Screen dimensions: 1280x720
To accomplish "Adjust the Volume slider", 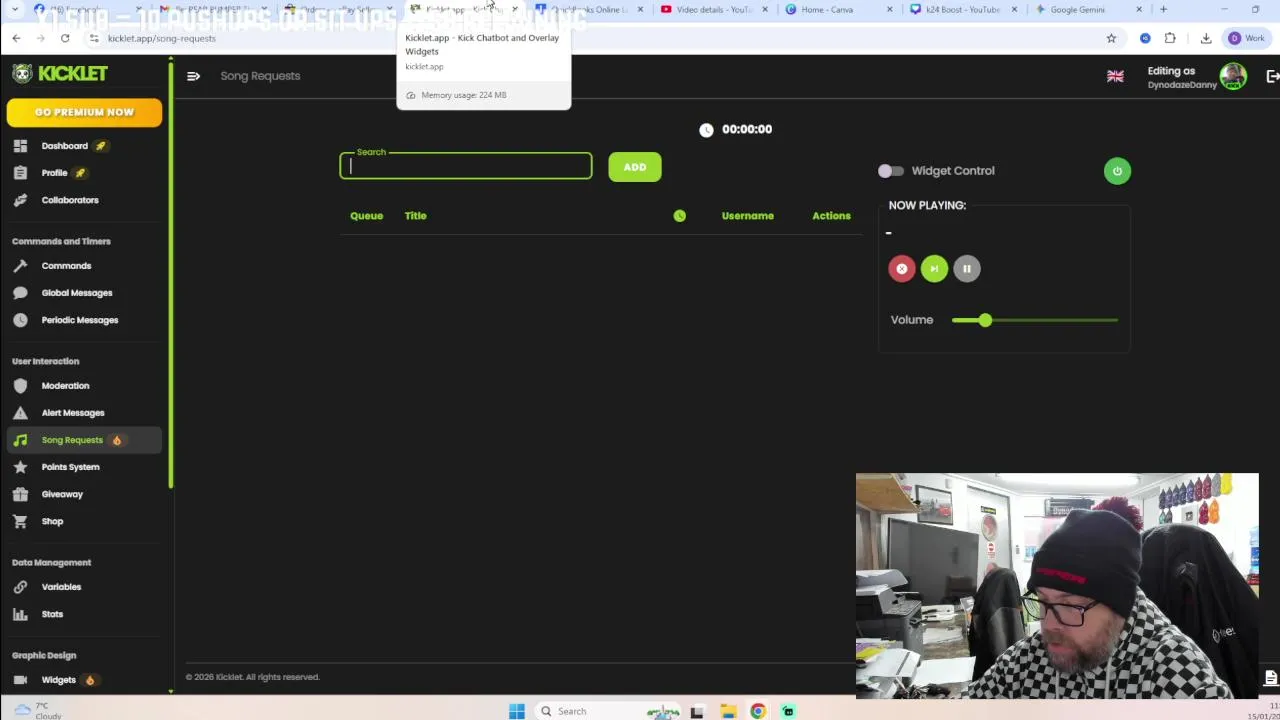I will click(x=1035, y=320).
